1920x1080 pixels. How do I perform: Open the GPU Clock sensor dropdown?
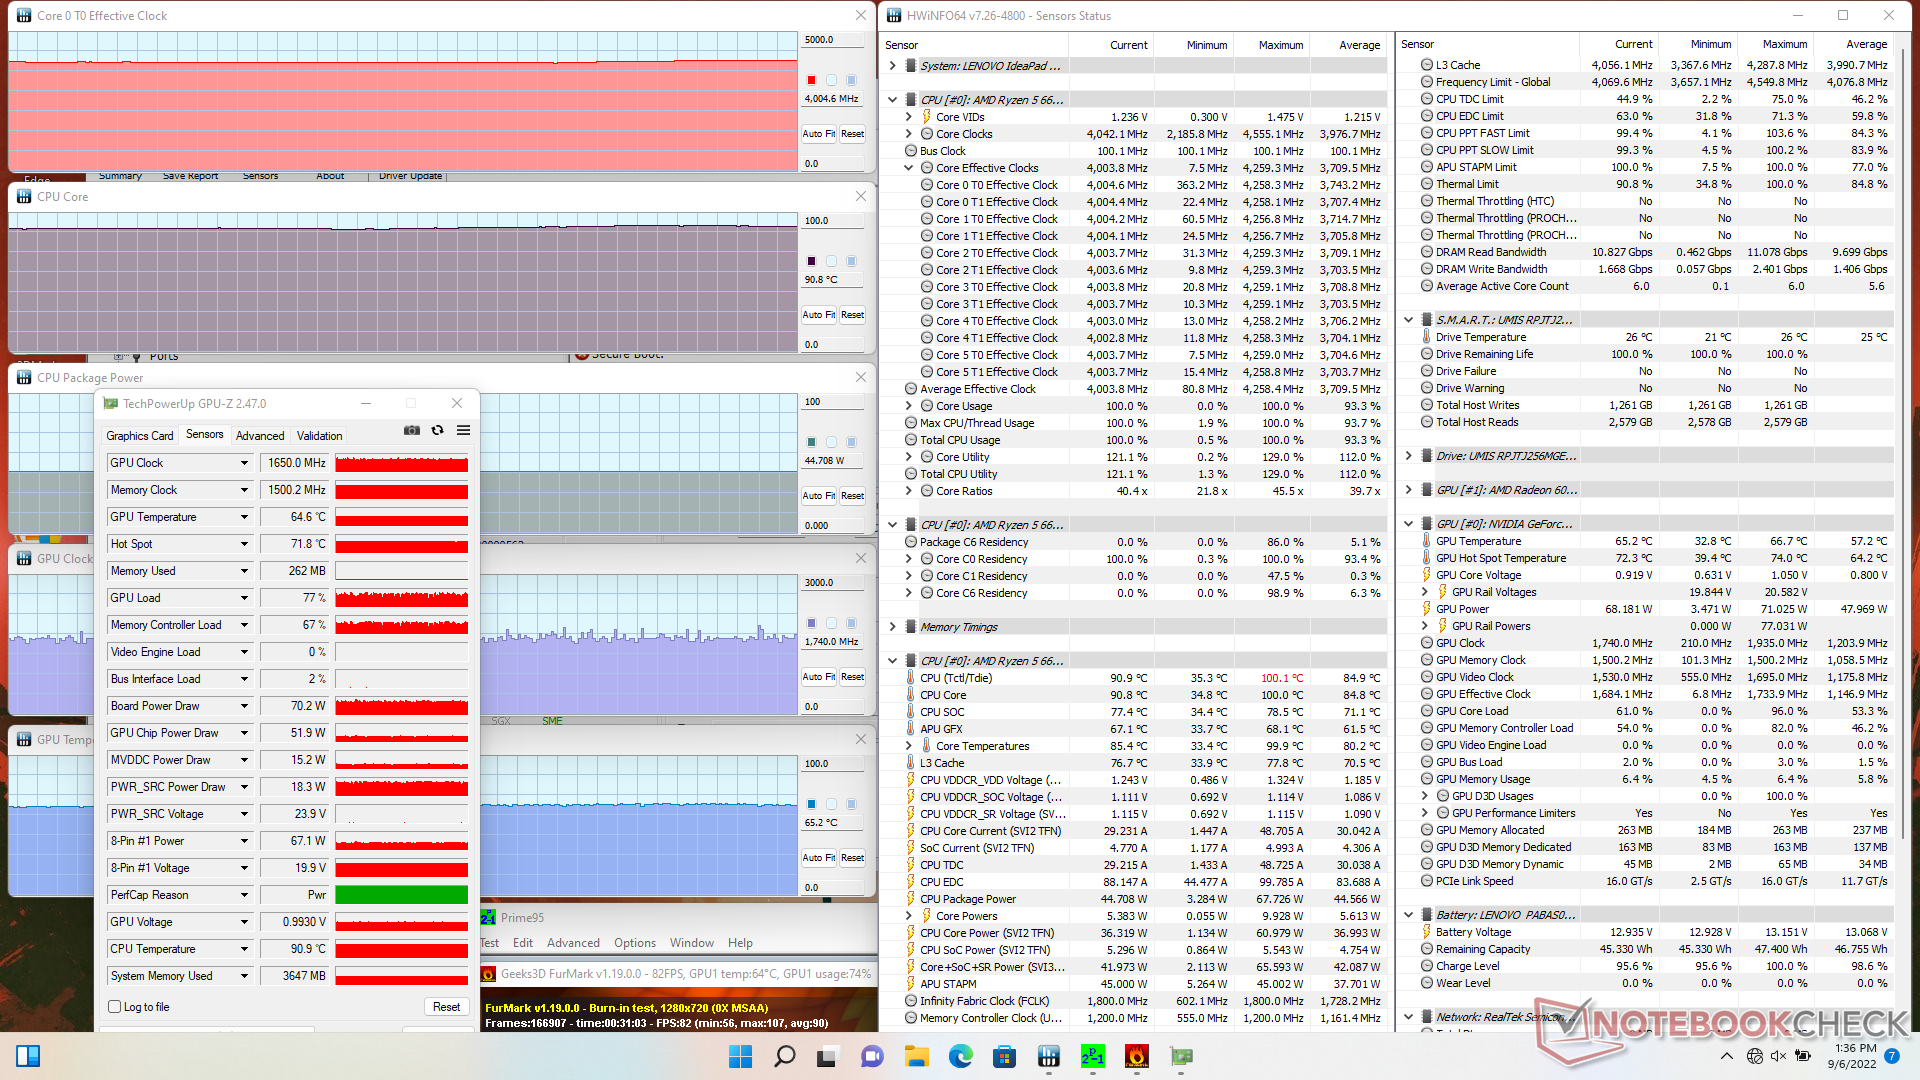click(244, 463)
